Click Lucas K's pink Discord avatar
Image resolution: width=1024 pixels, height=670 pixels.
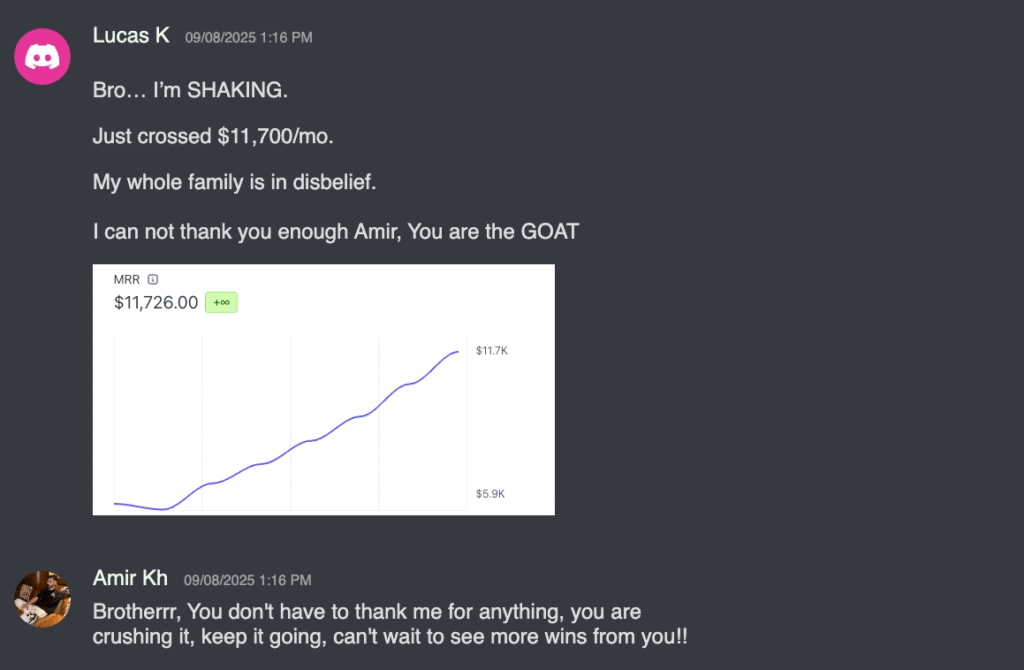point(42,57)
